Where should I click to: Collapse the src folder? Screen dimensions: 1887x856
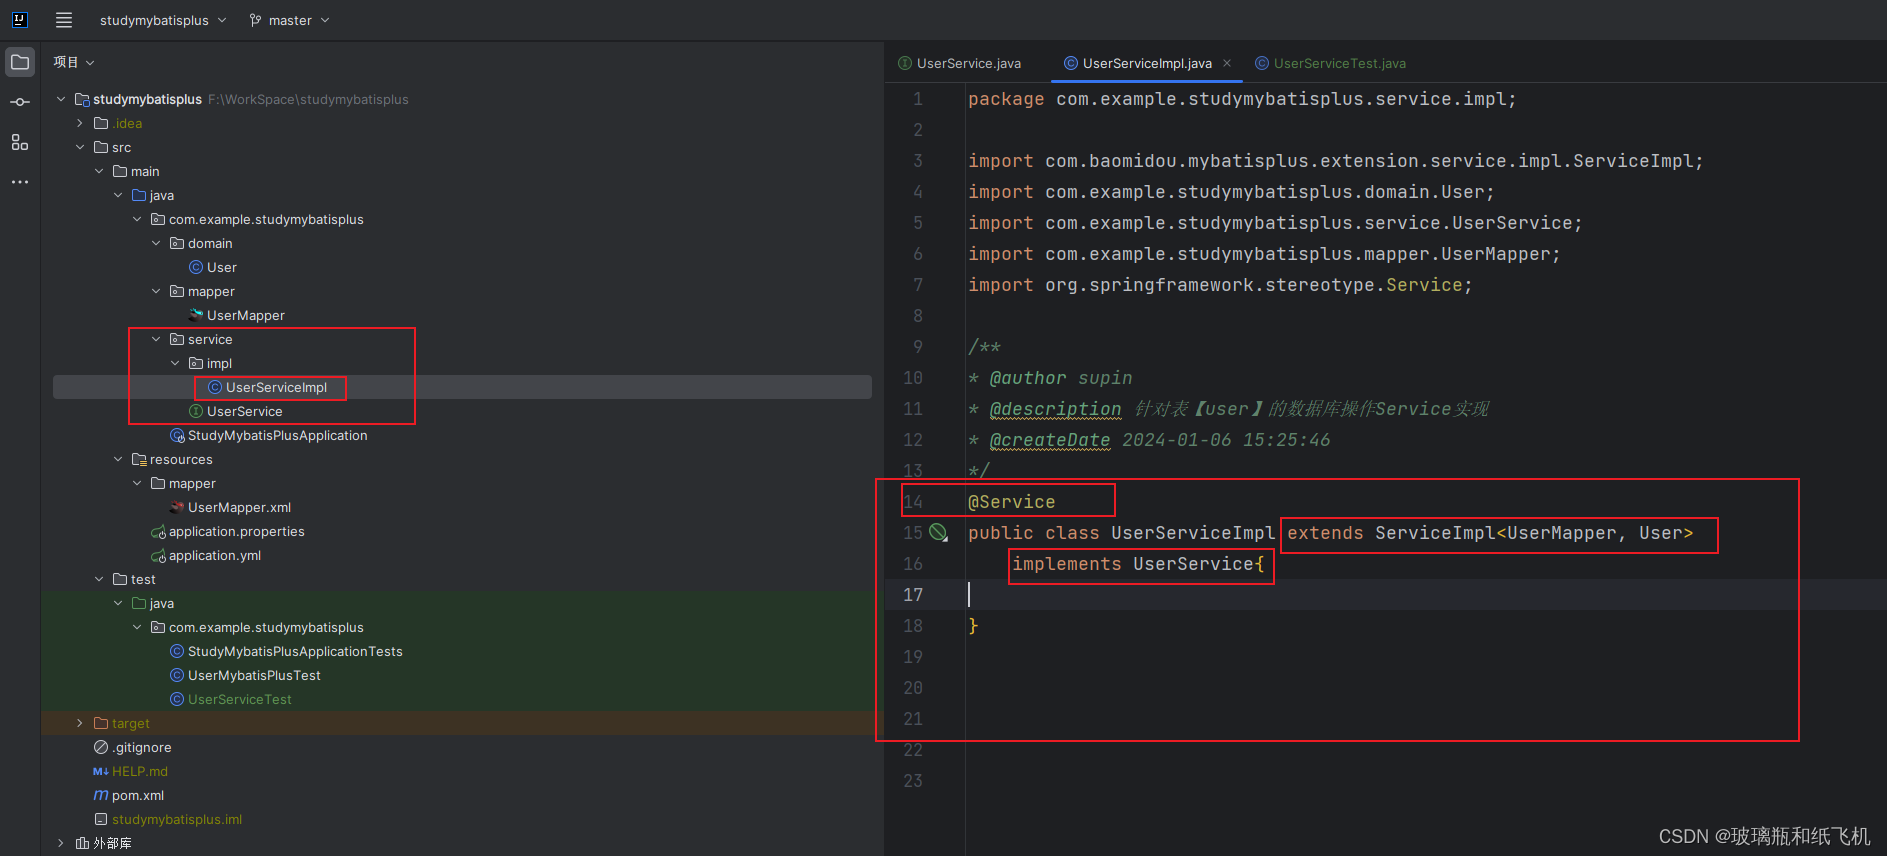pos(80,147)
